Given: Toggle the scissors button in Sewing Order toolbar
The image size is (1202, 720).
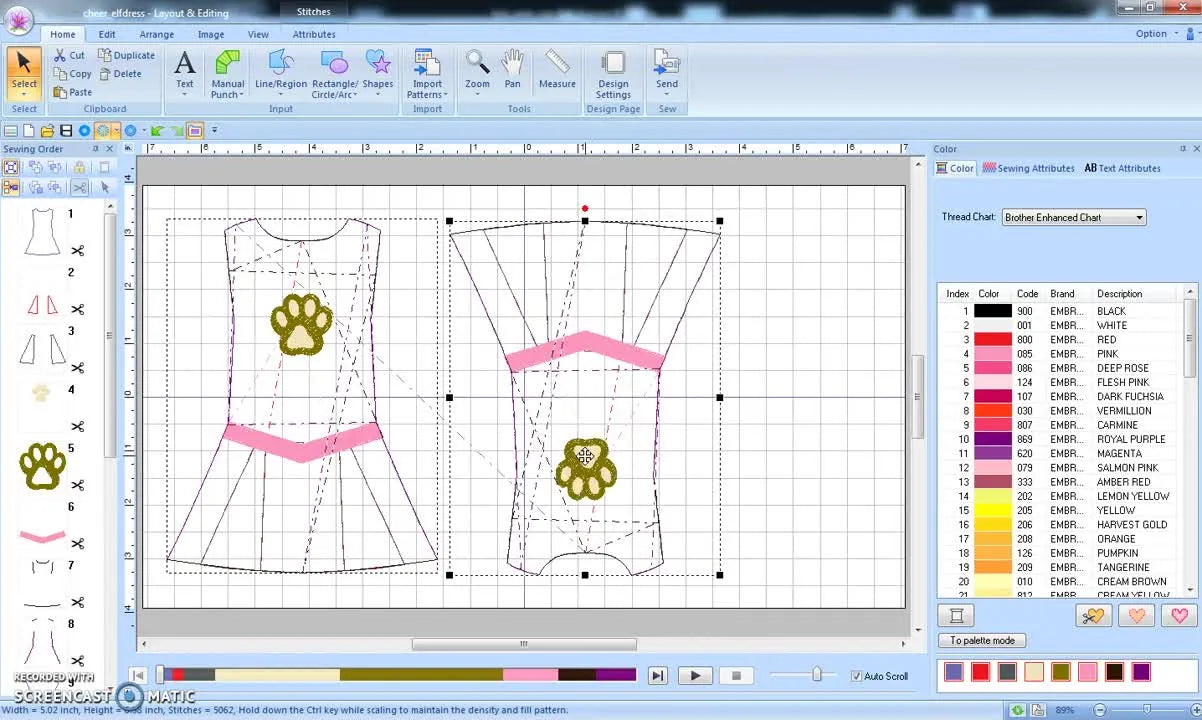Looking at the screenshot, I should 79,187.
